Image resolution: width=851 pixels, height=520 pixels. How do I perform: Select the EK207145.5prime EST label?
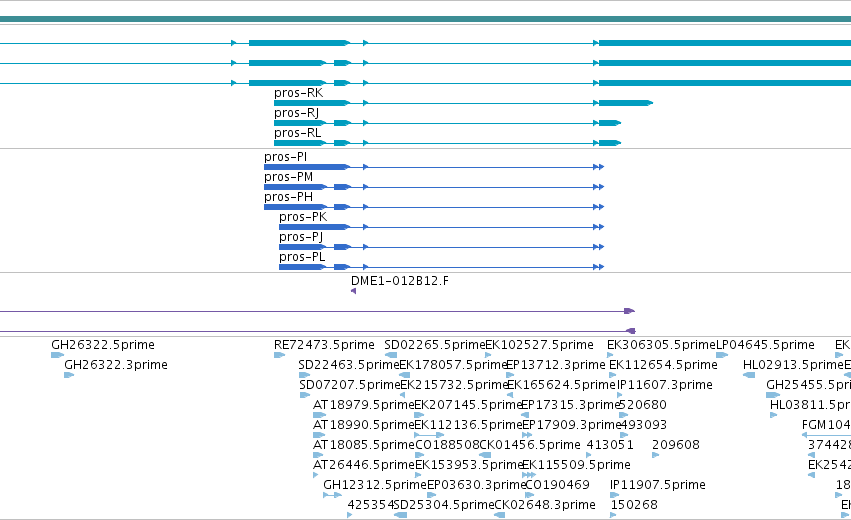pyautogui.click(x=468, y=405)
